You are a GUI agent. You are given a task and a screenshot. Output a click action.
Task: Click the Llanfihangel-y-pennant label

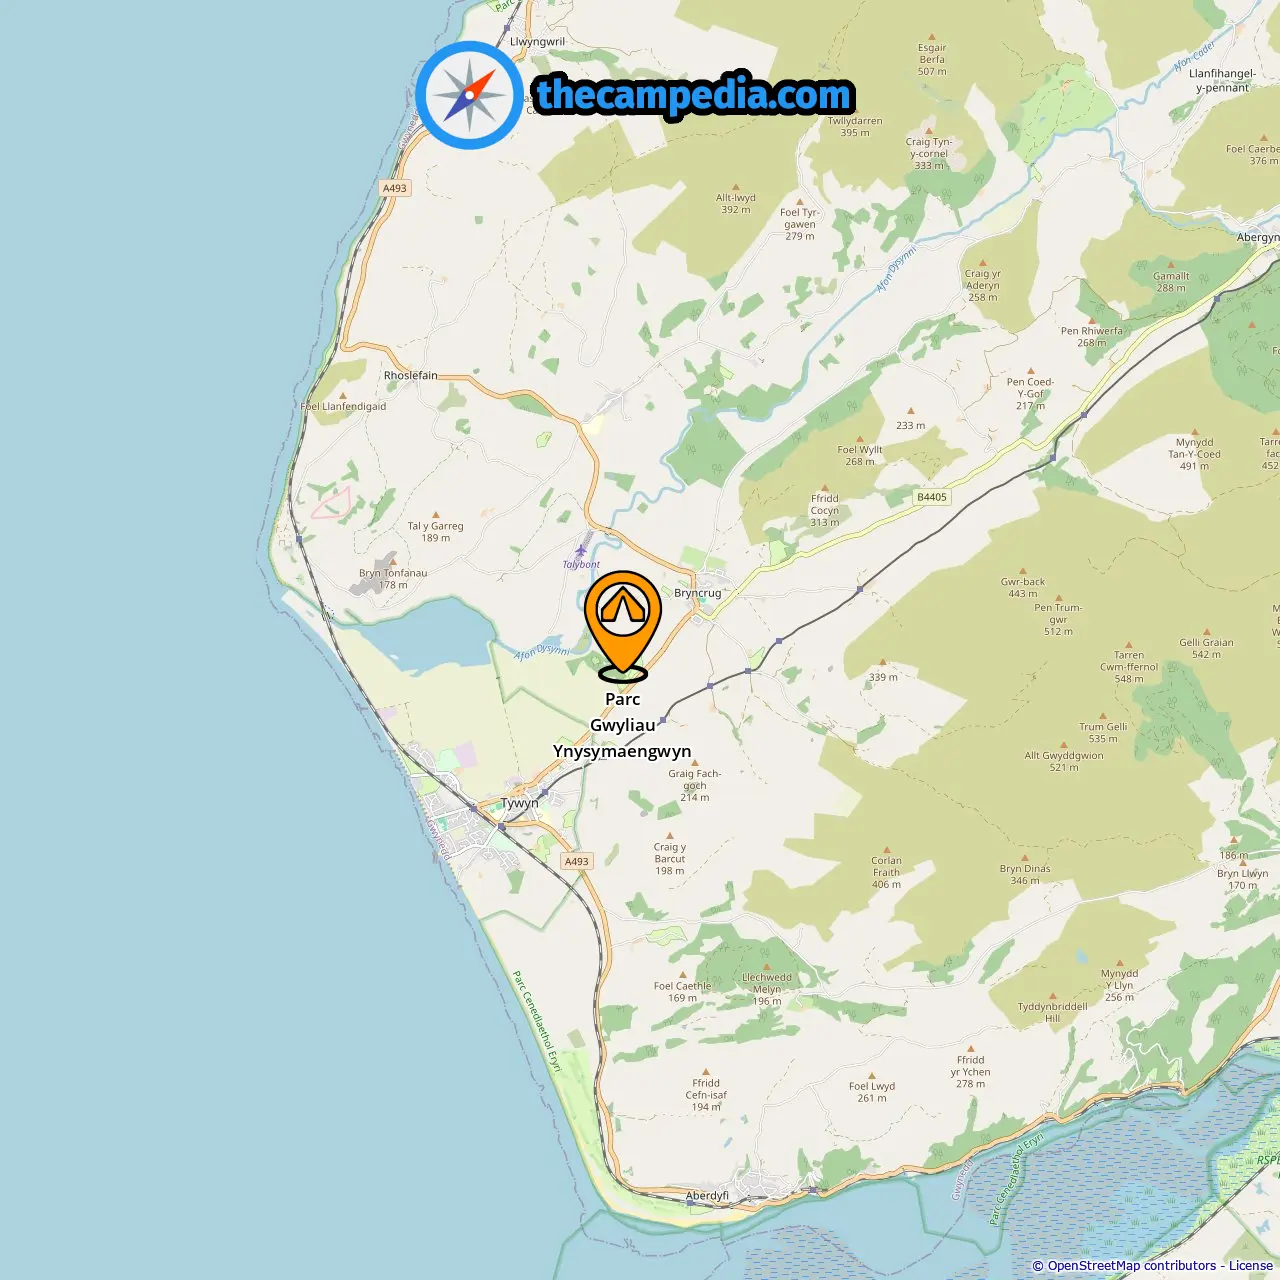coord(1222,80)
